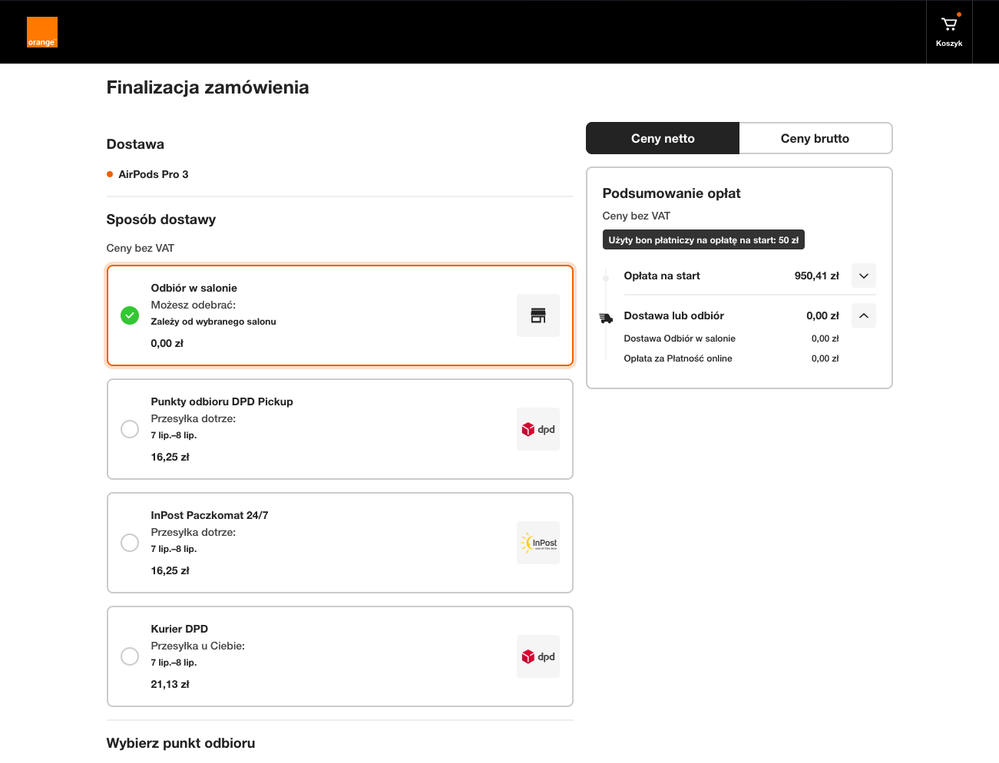The height and width of the screenshot is (763, 999).
Task: Click the used payment voucher badge
Action: coord(703,240)
